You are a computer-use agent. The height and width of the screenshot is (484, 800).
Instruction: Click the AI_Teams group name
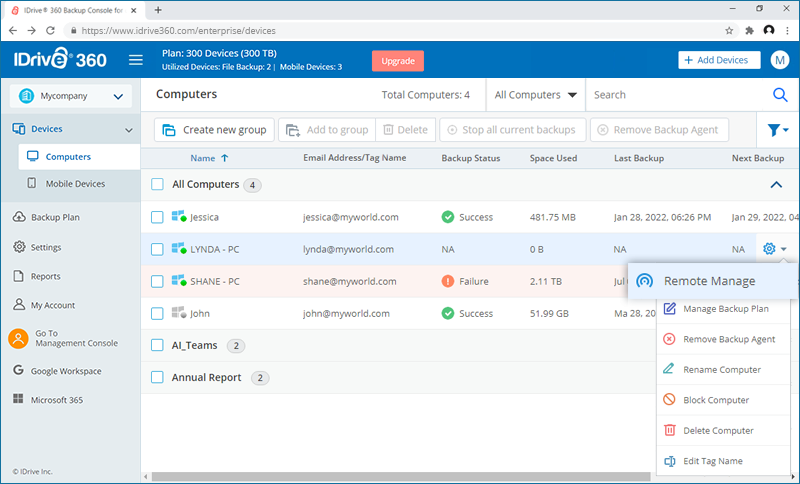click(194, 345)
